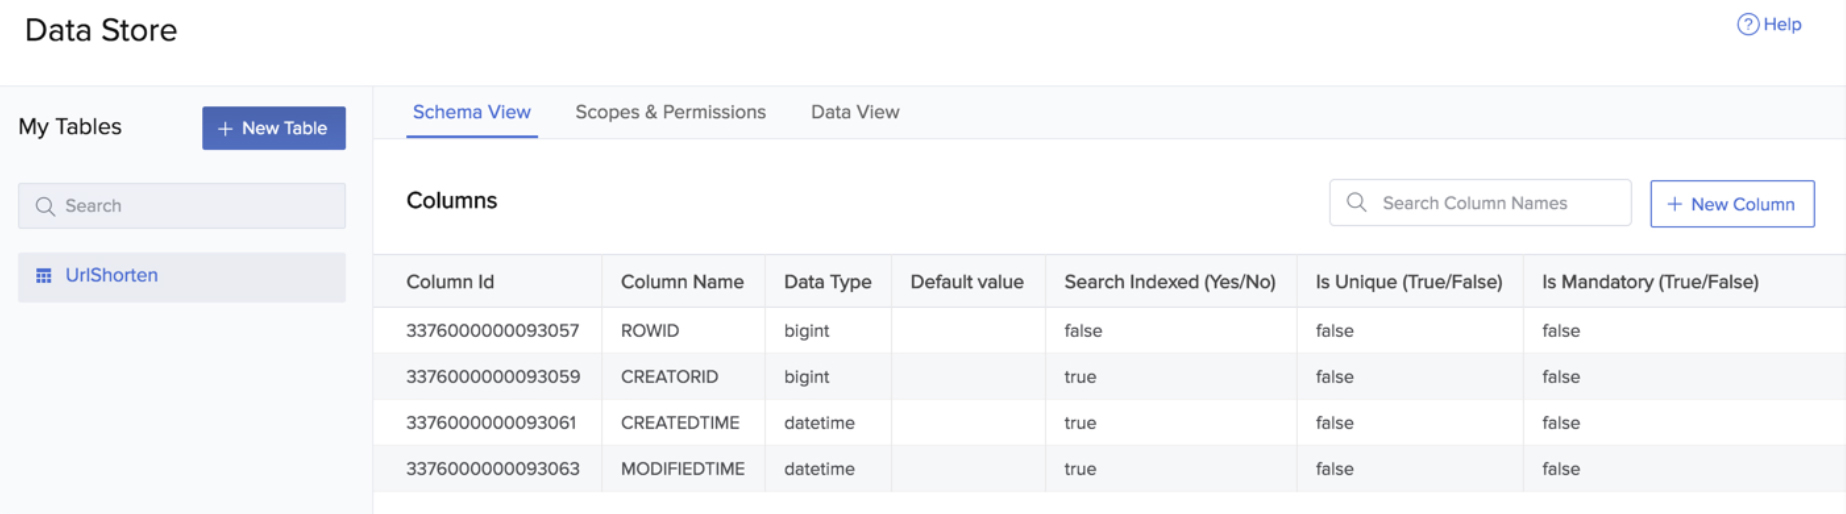Select the ROWID column row
The height and width of the screenshot is (514, 1846).
click(x=650, y=331)
